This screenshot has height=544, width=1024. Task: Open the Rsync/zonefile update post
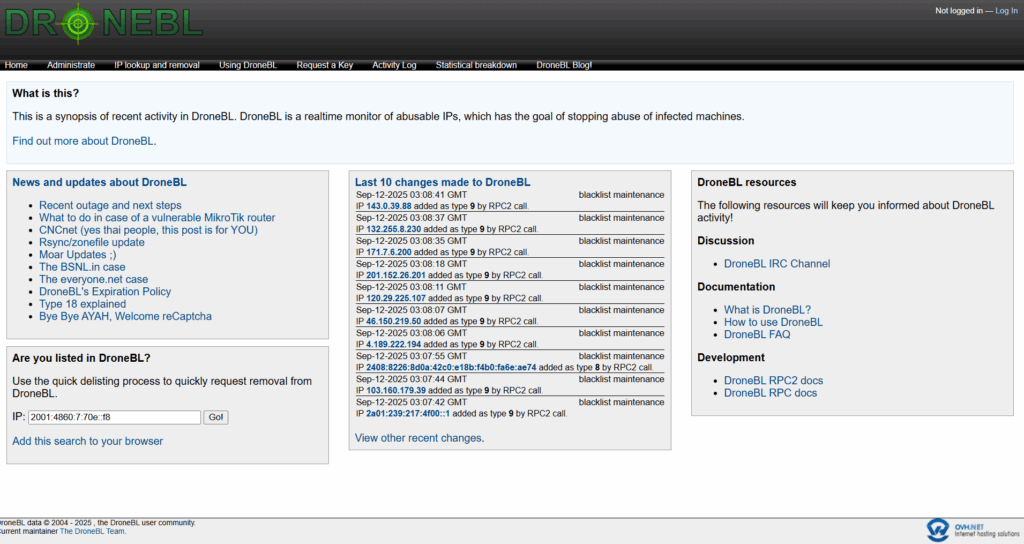[x=91, y=242]
